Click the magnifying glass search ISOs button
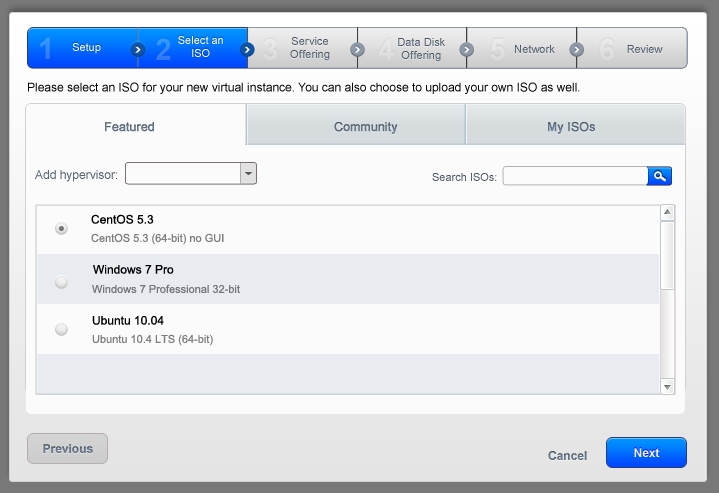719x493 pixels. click(659, 176)
